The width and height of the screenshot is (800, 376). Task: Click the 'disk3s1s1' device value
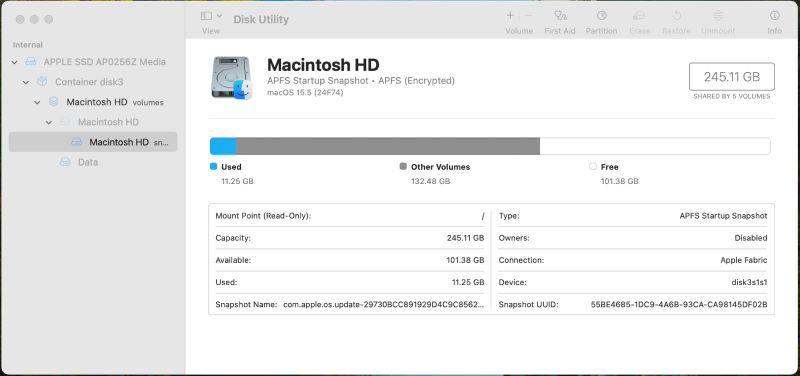coord(749,282)
